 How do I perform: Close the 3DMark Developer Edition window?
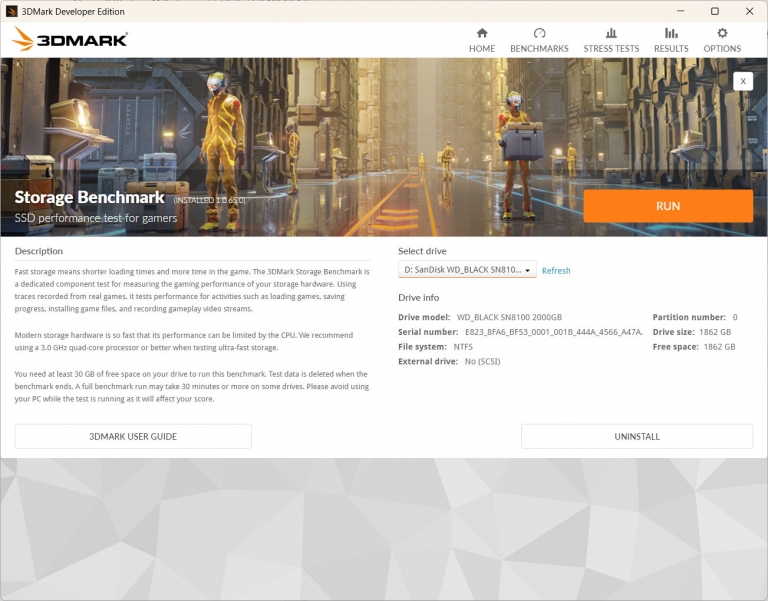click(749, 11)
